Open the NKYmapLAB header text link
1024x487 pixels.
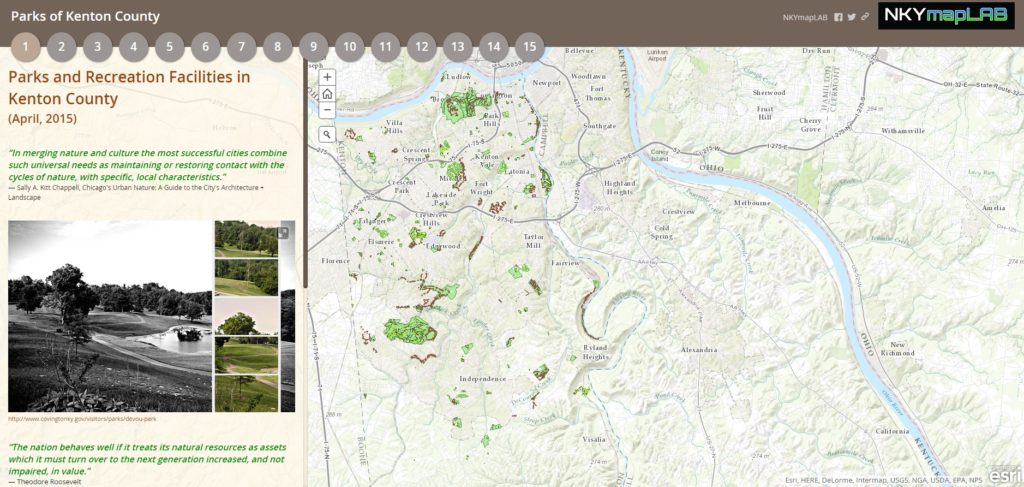(805, 18)
